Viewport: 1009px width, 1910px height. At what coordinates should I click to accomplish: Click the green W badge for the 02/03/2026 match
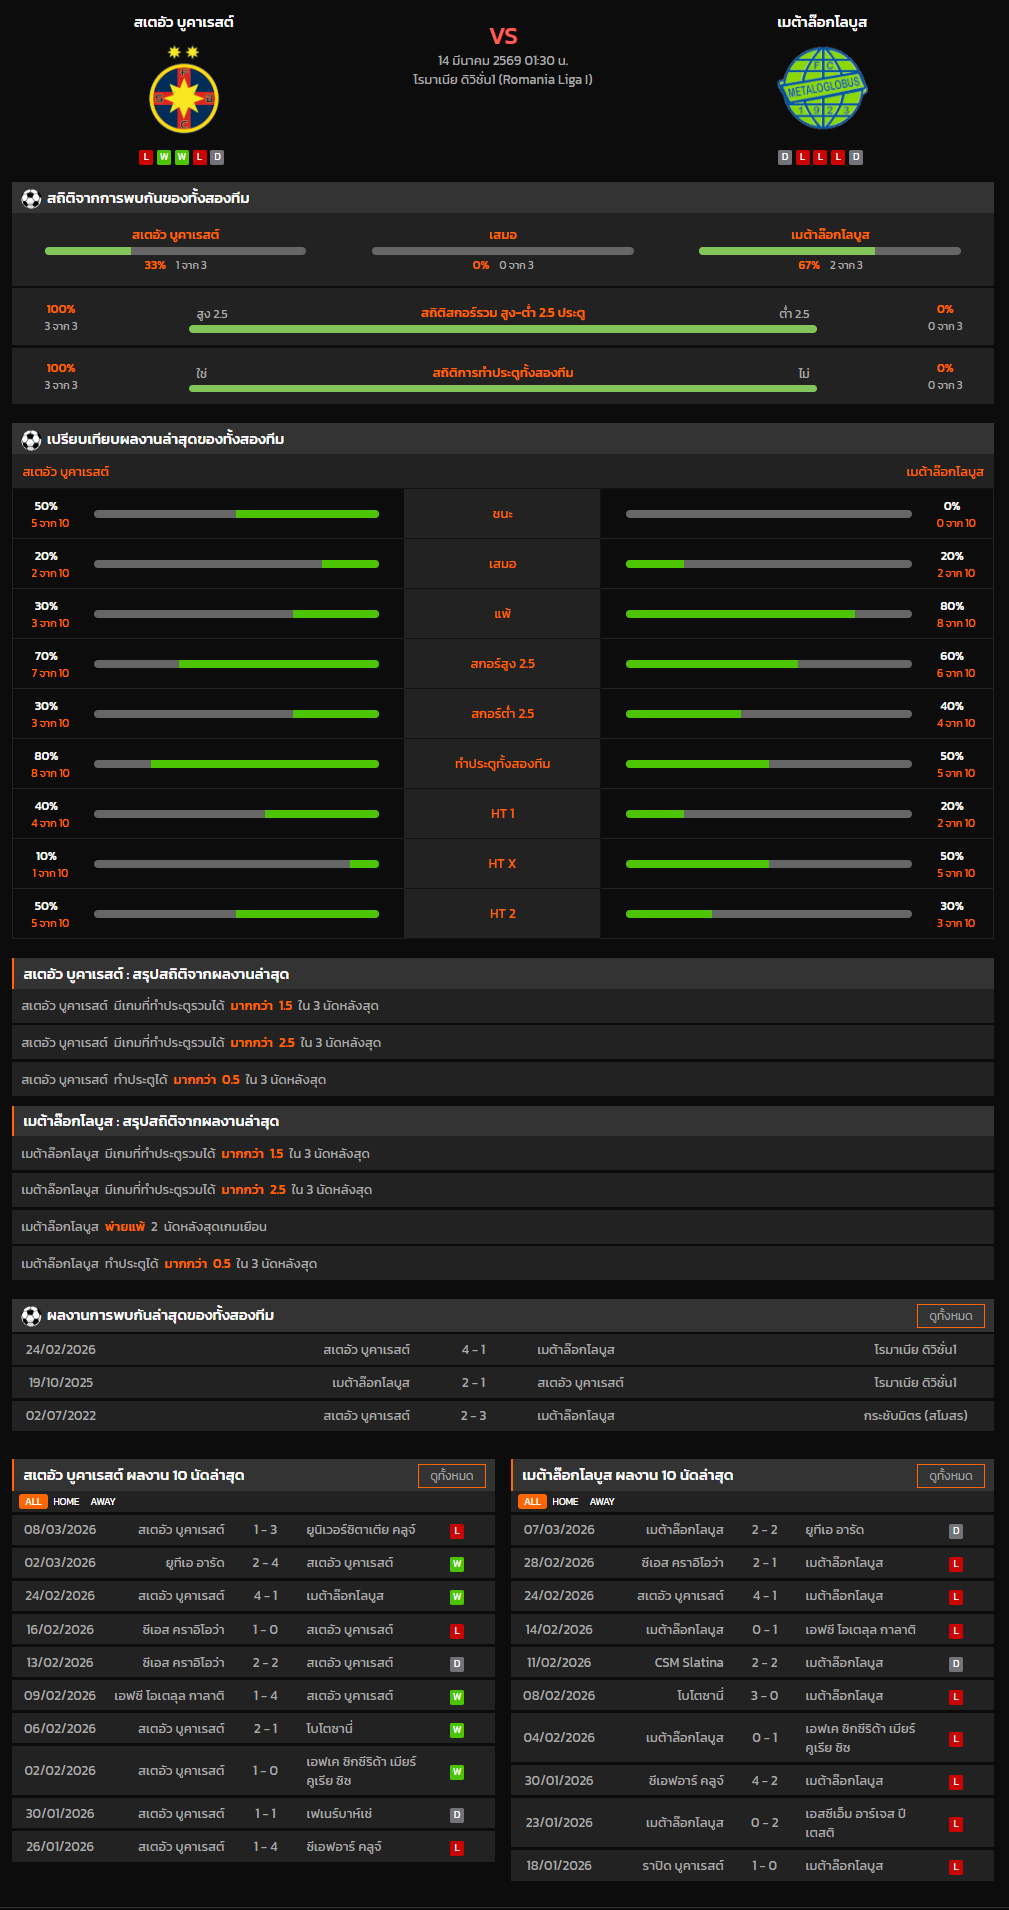coord(456,1564)
